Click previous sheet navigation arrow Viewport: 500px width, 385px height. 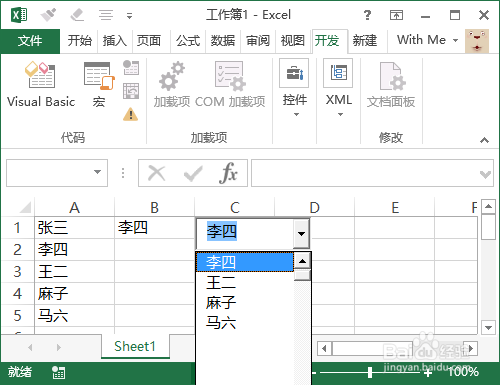[30, 348]
